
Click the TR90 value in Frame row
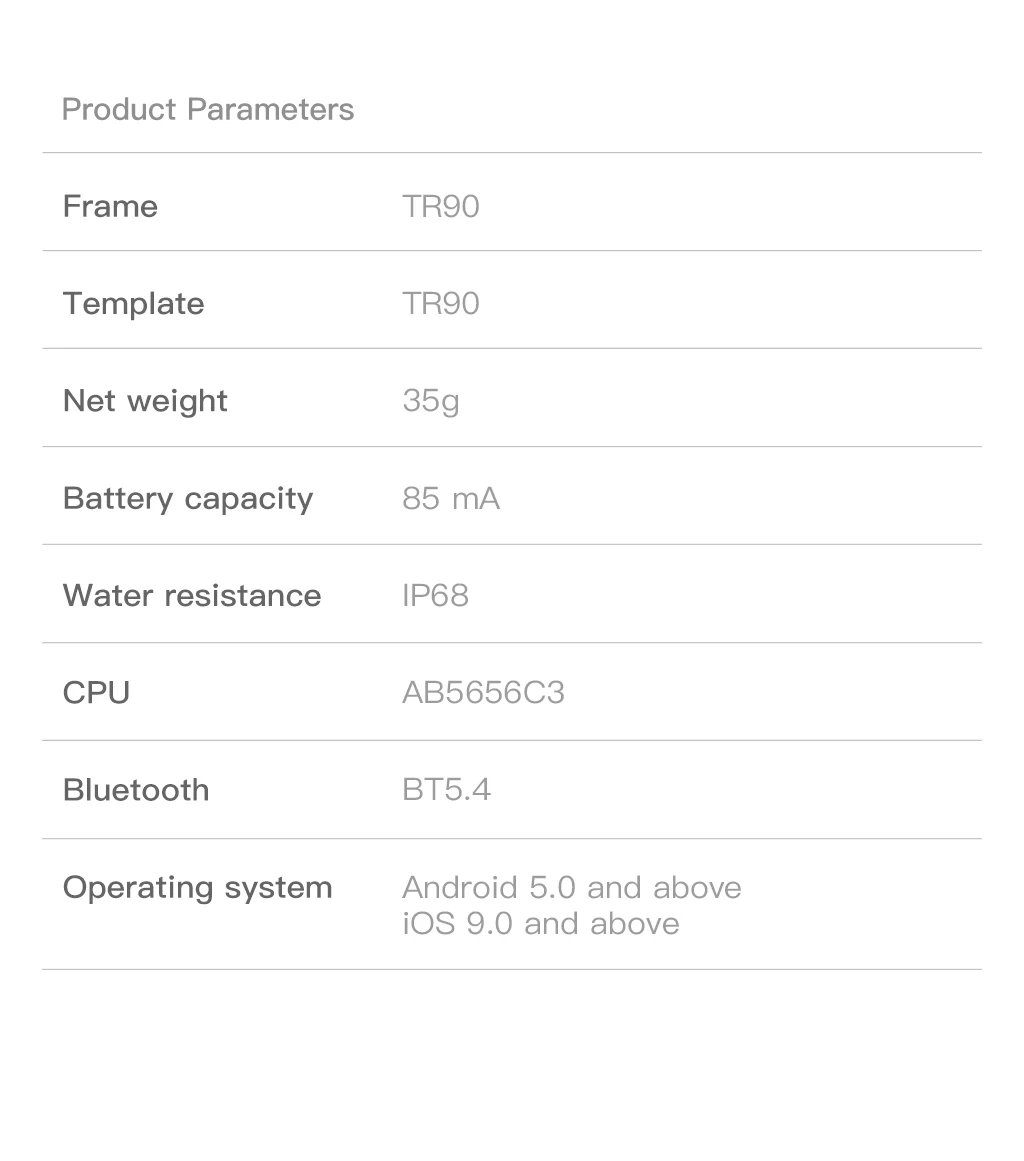click(440, 206)
